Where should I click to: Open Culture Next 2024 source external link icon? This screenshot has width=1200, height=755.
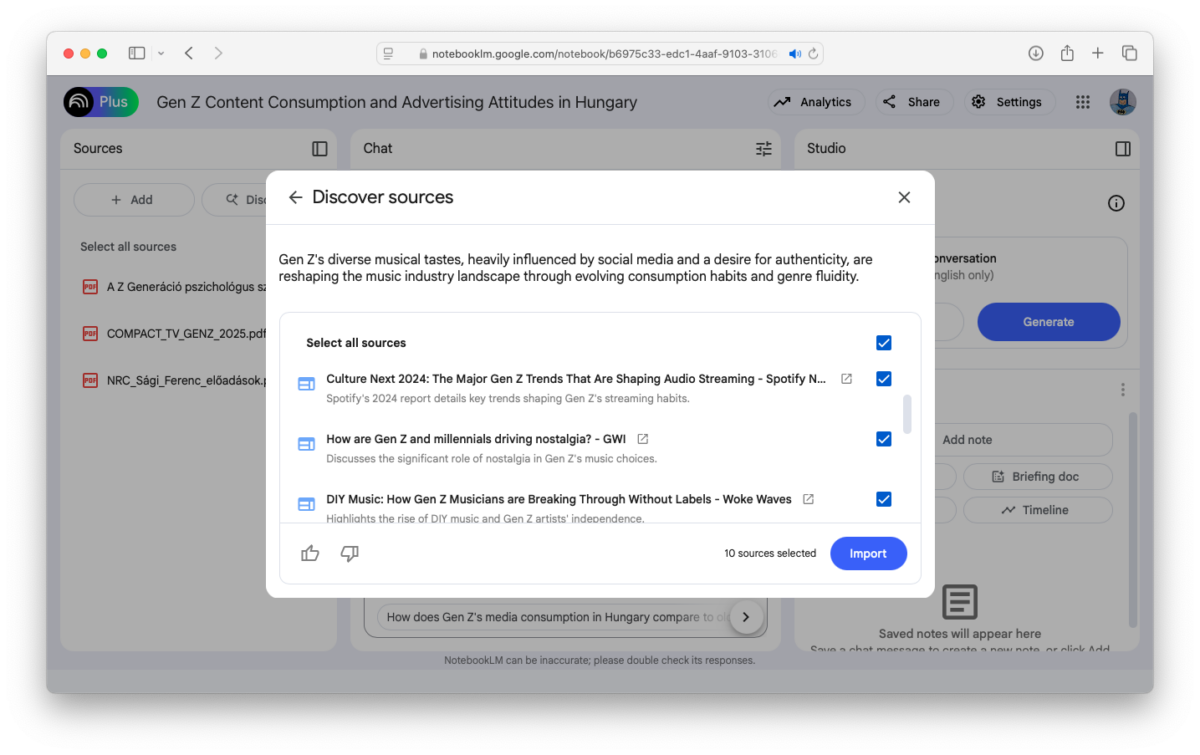click(x=847, y=379)
